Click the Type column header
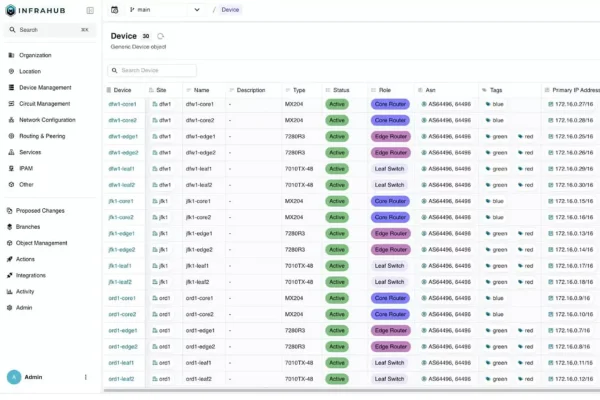Image resolution: width=600 pixels, height=400 pixels. [x=299, y=90]
